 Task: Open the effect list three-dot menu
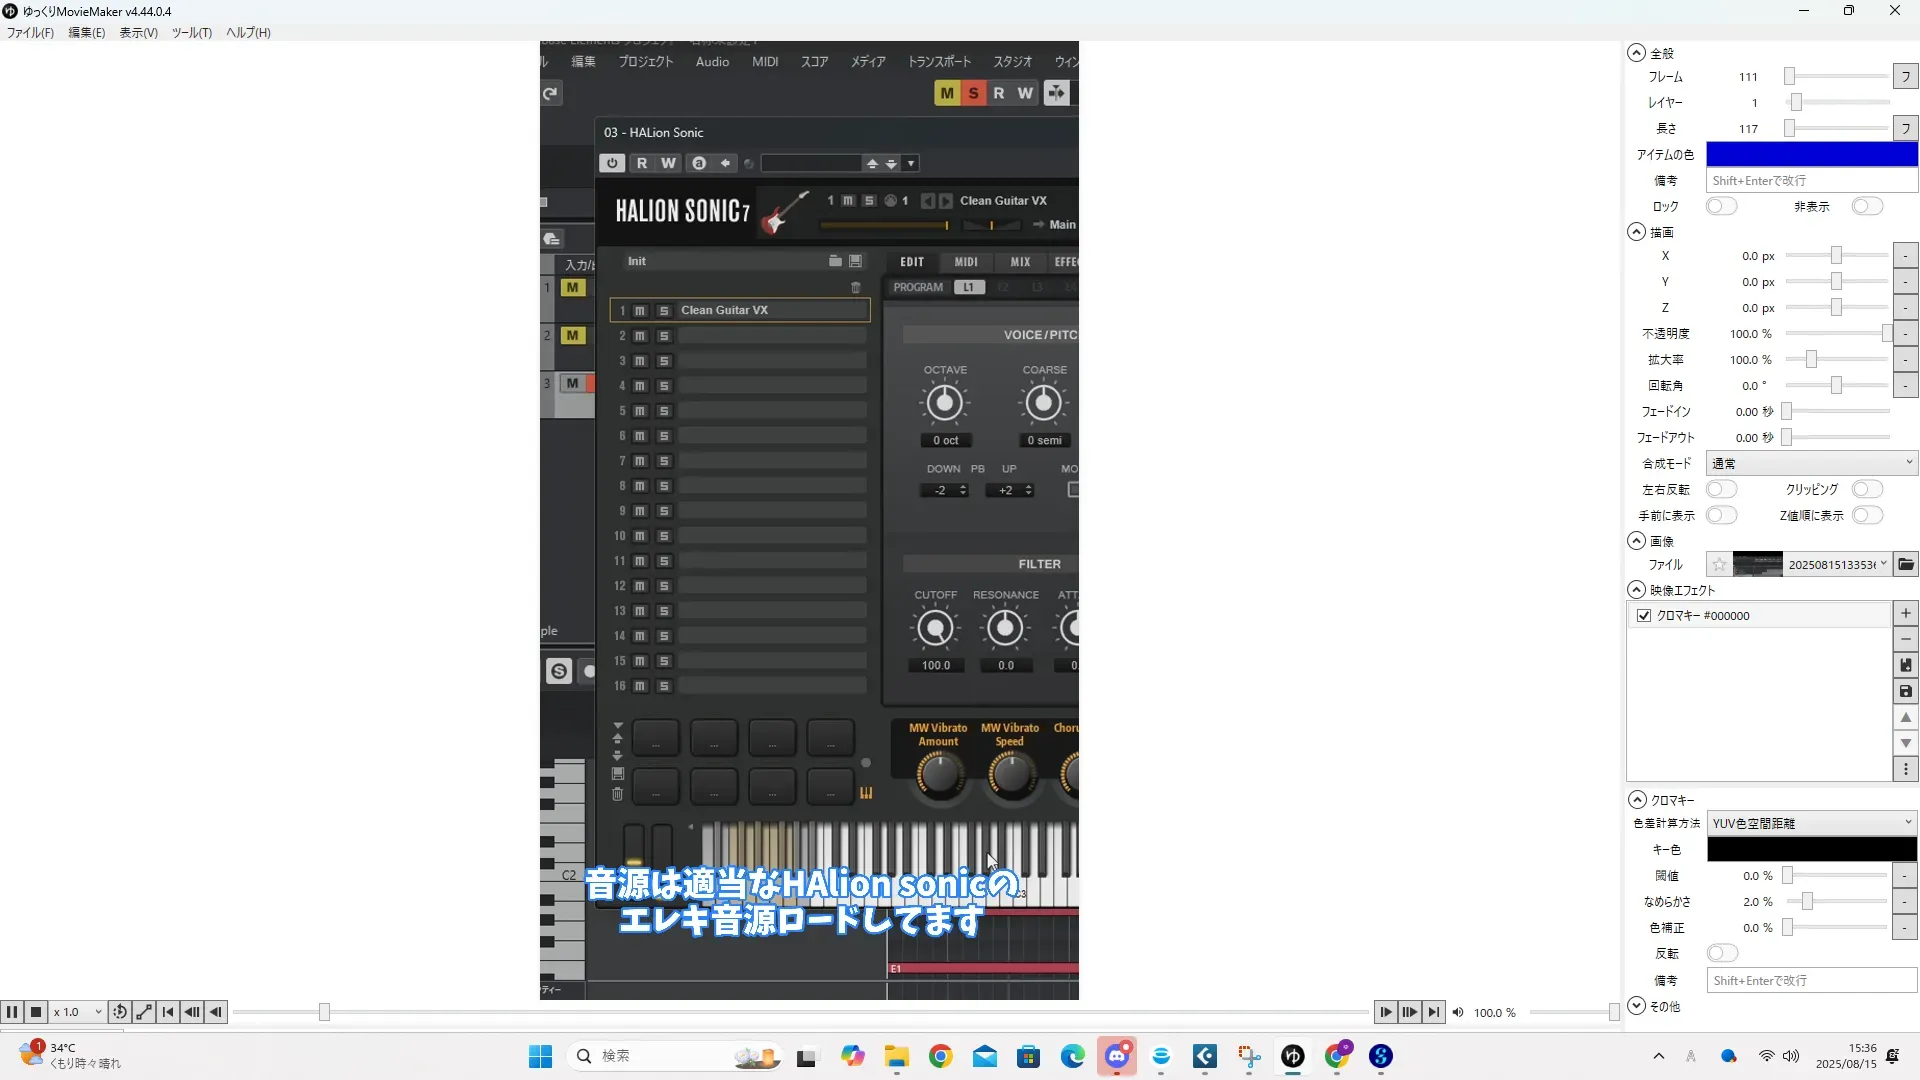click(1906, 770)
